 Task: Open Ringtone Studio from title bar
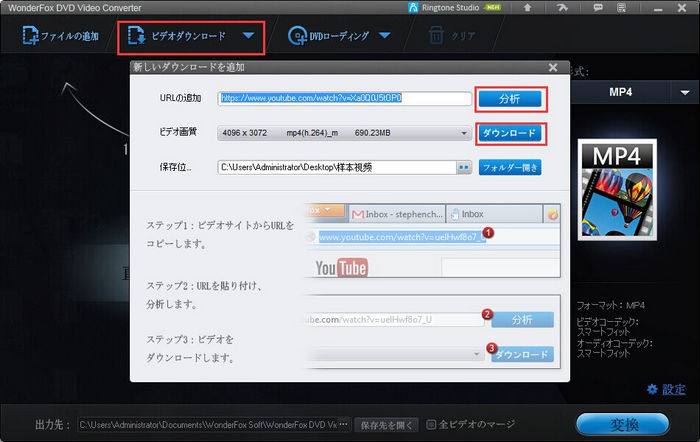[x=454, y=8]
